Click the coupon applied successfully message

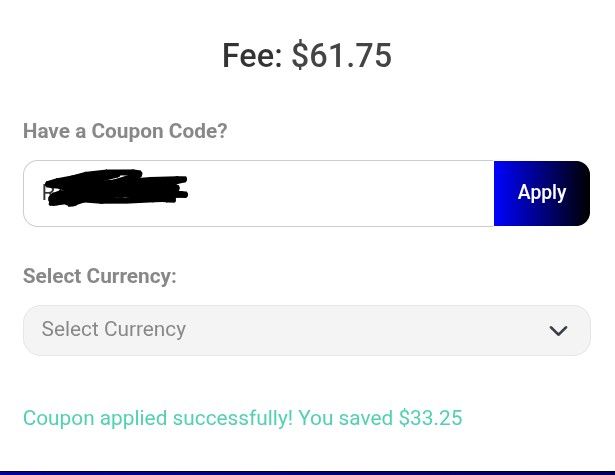pyautogui.click(x=242, y=418)
